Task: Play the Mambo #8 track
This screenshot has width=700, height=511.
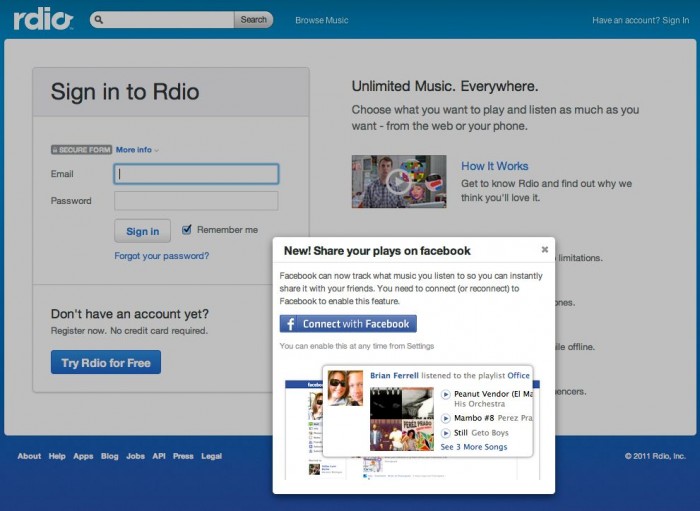Action: point(445,418)
